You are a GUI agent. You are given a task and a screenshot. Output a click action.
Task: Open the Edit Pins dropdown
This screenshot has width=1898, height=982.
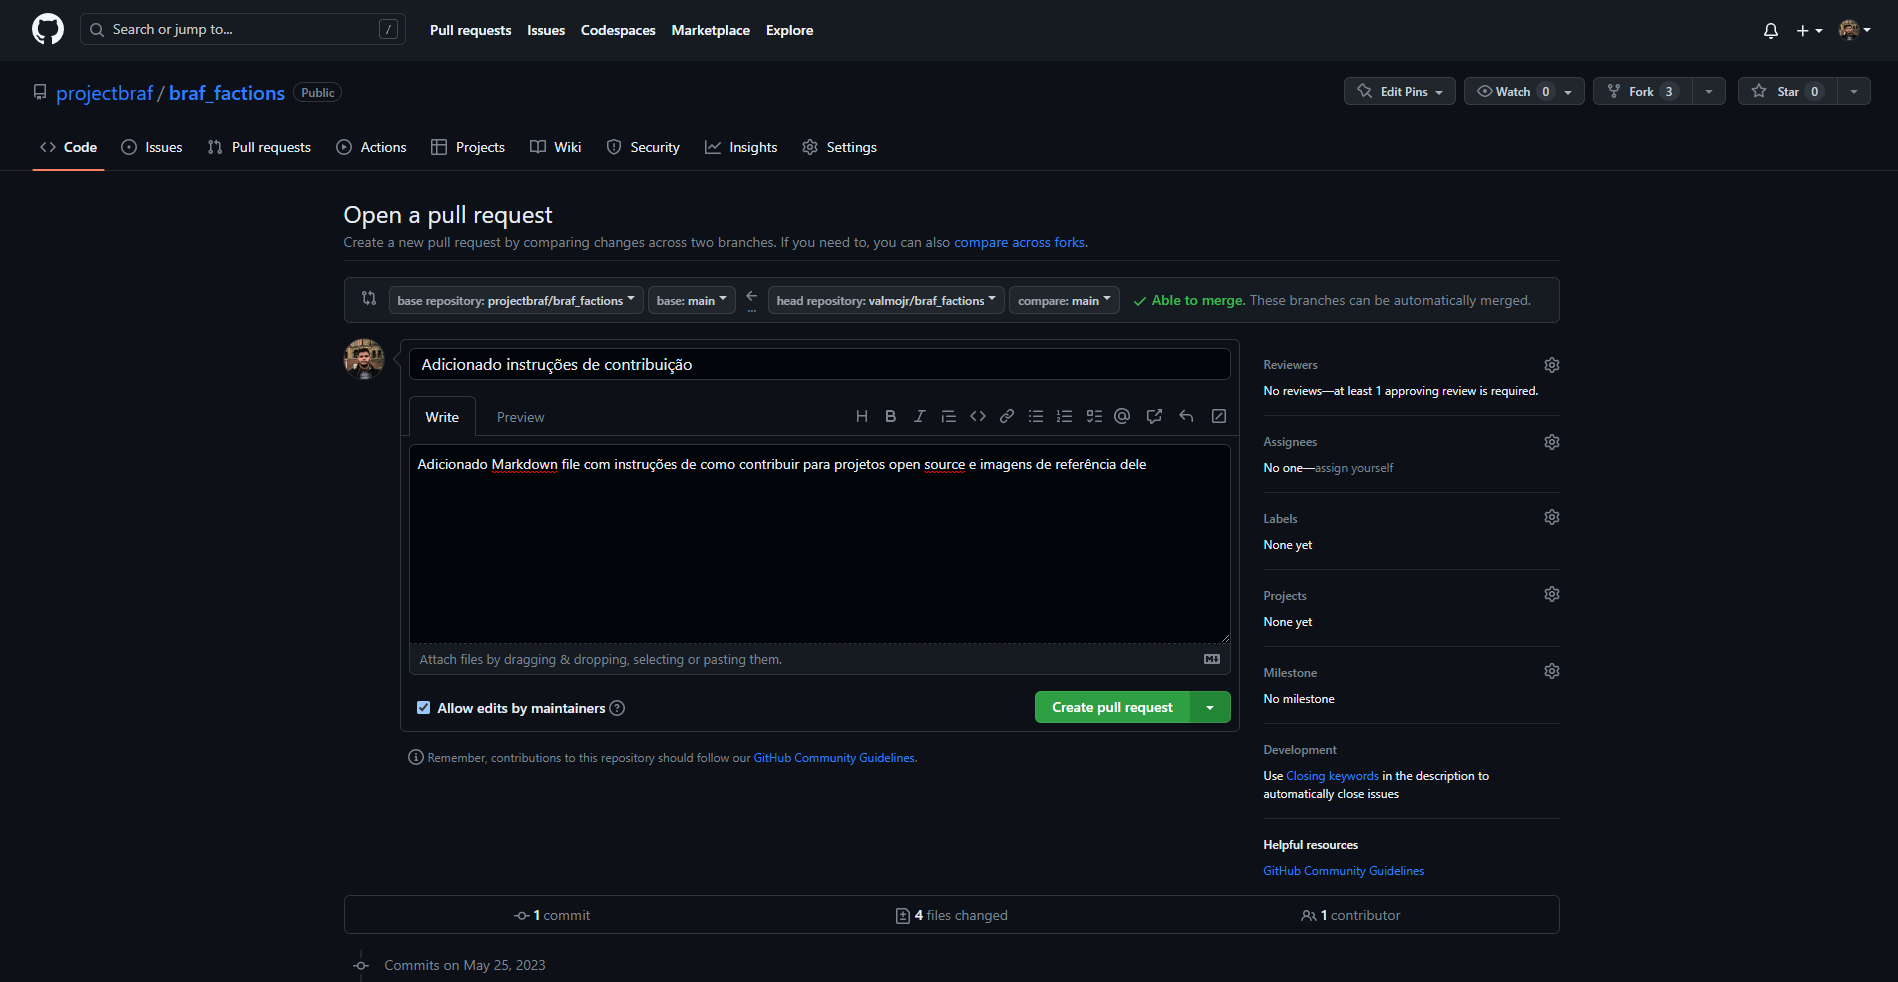click(x=1400, y=91)
